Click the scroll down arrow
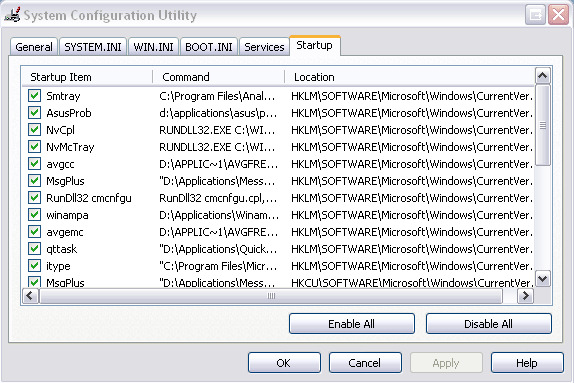574x383 pixels. pos(543,279)
